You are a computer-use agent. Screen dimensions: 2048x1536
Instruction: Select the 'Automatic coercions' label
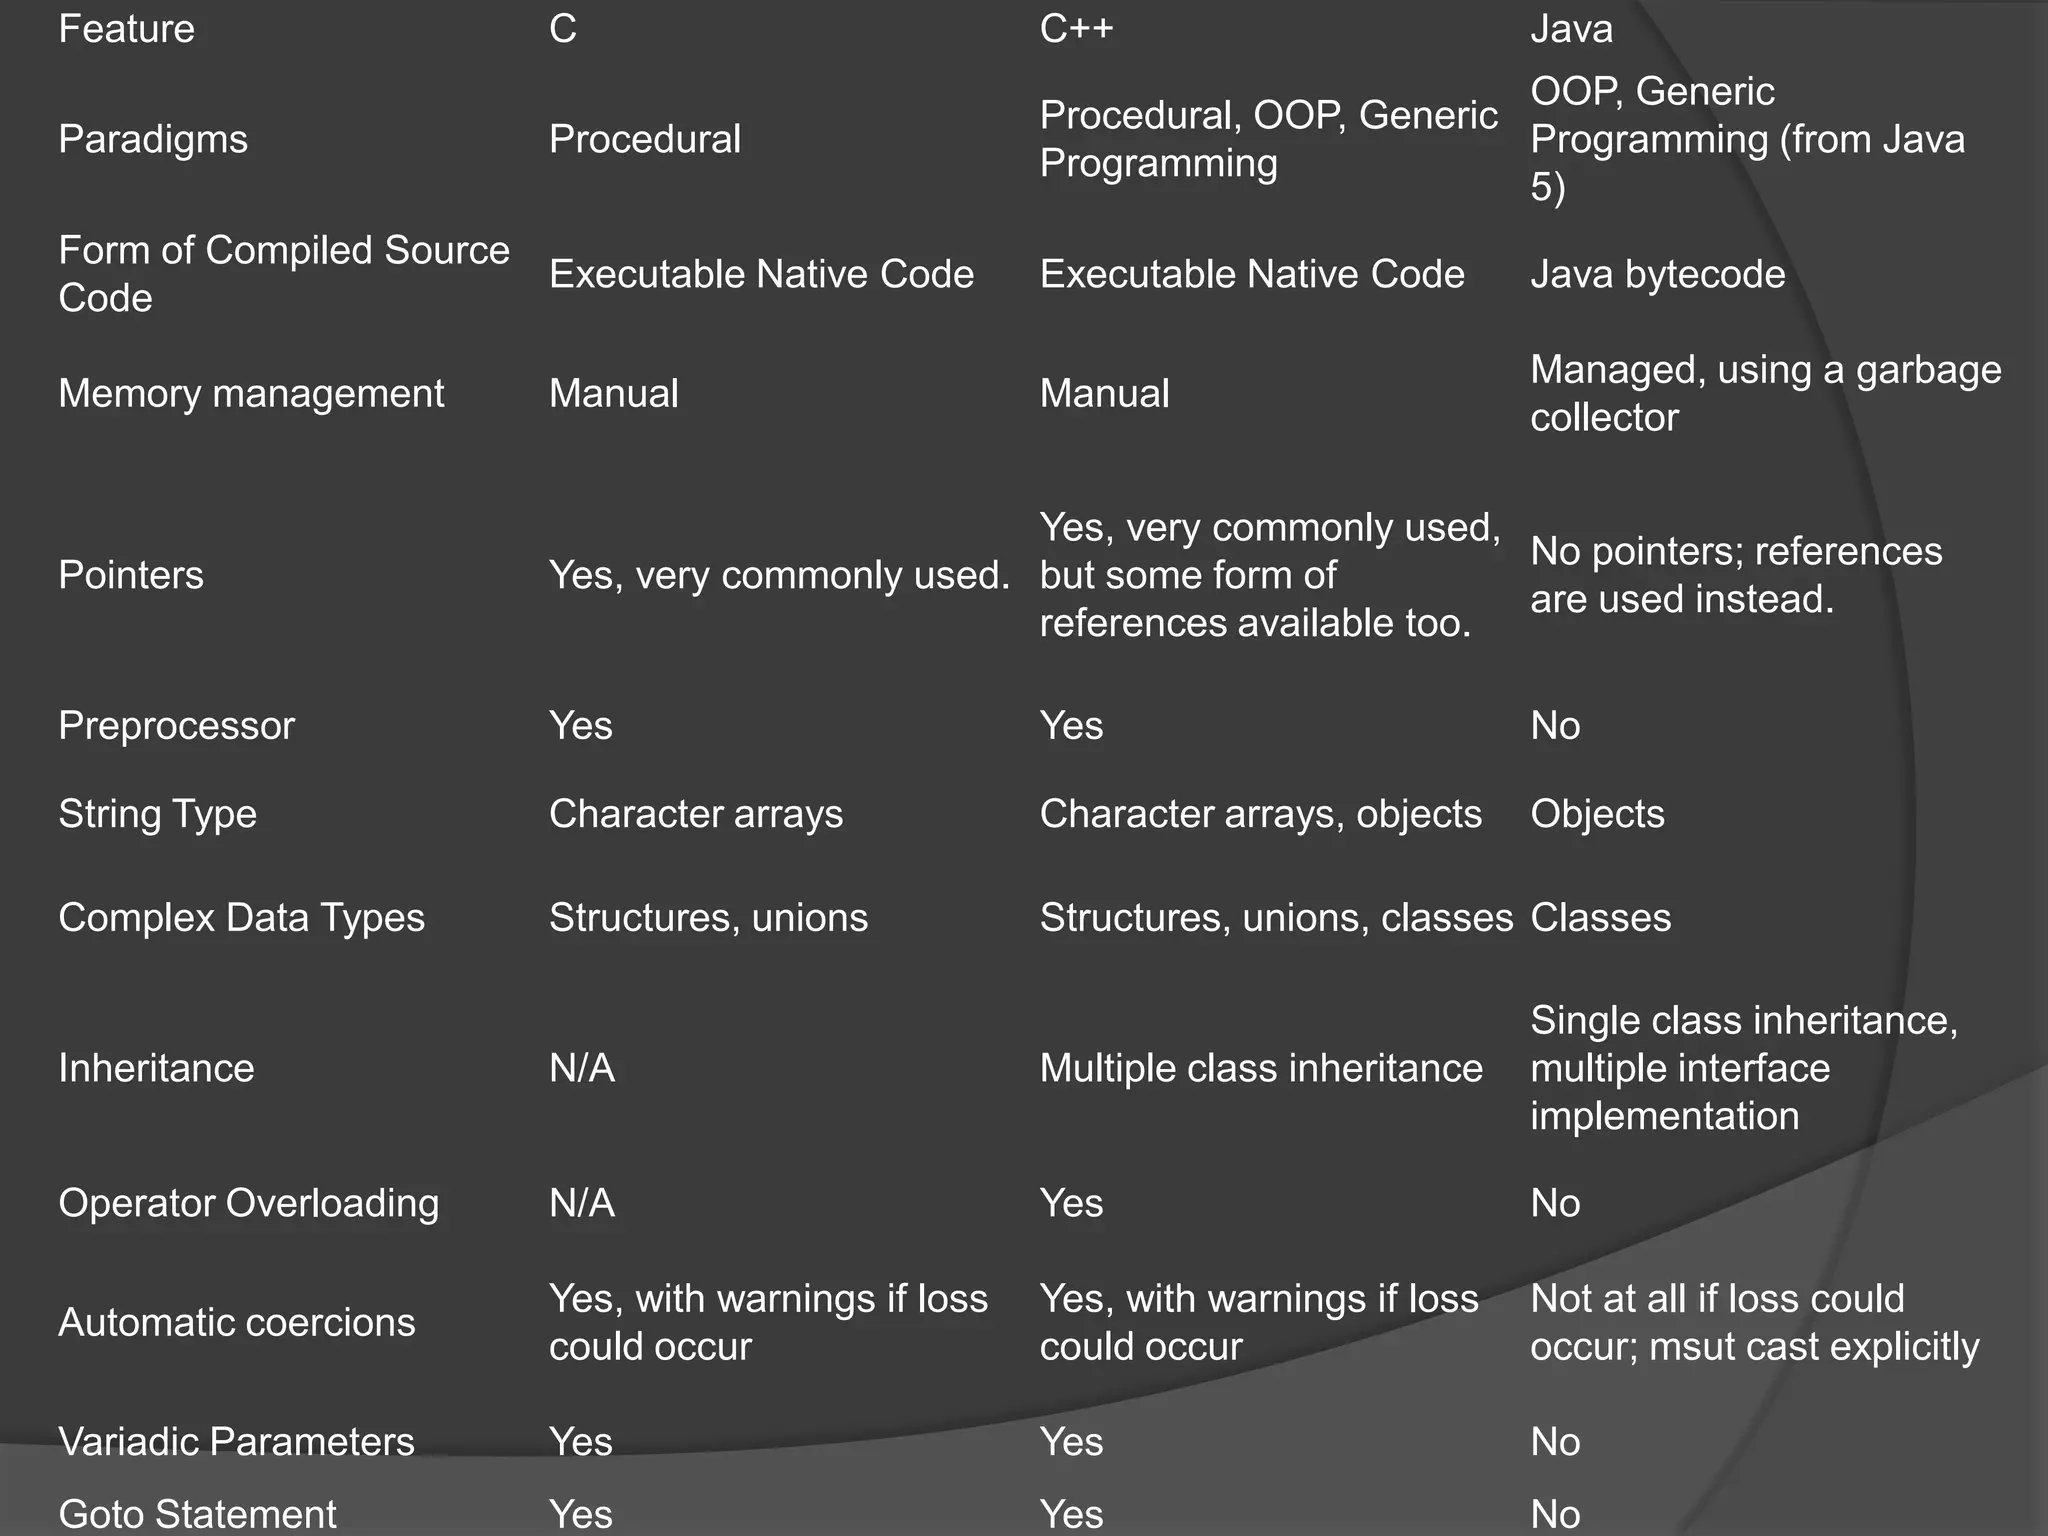(x=236, y=1322)
